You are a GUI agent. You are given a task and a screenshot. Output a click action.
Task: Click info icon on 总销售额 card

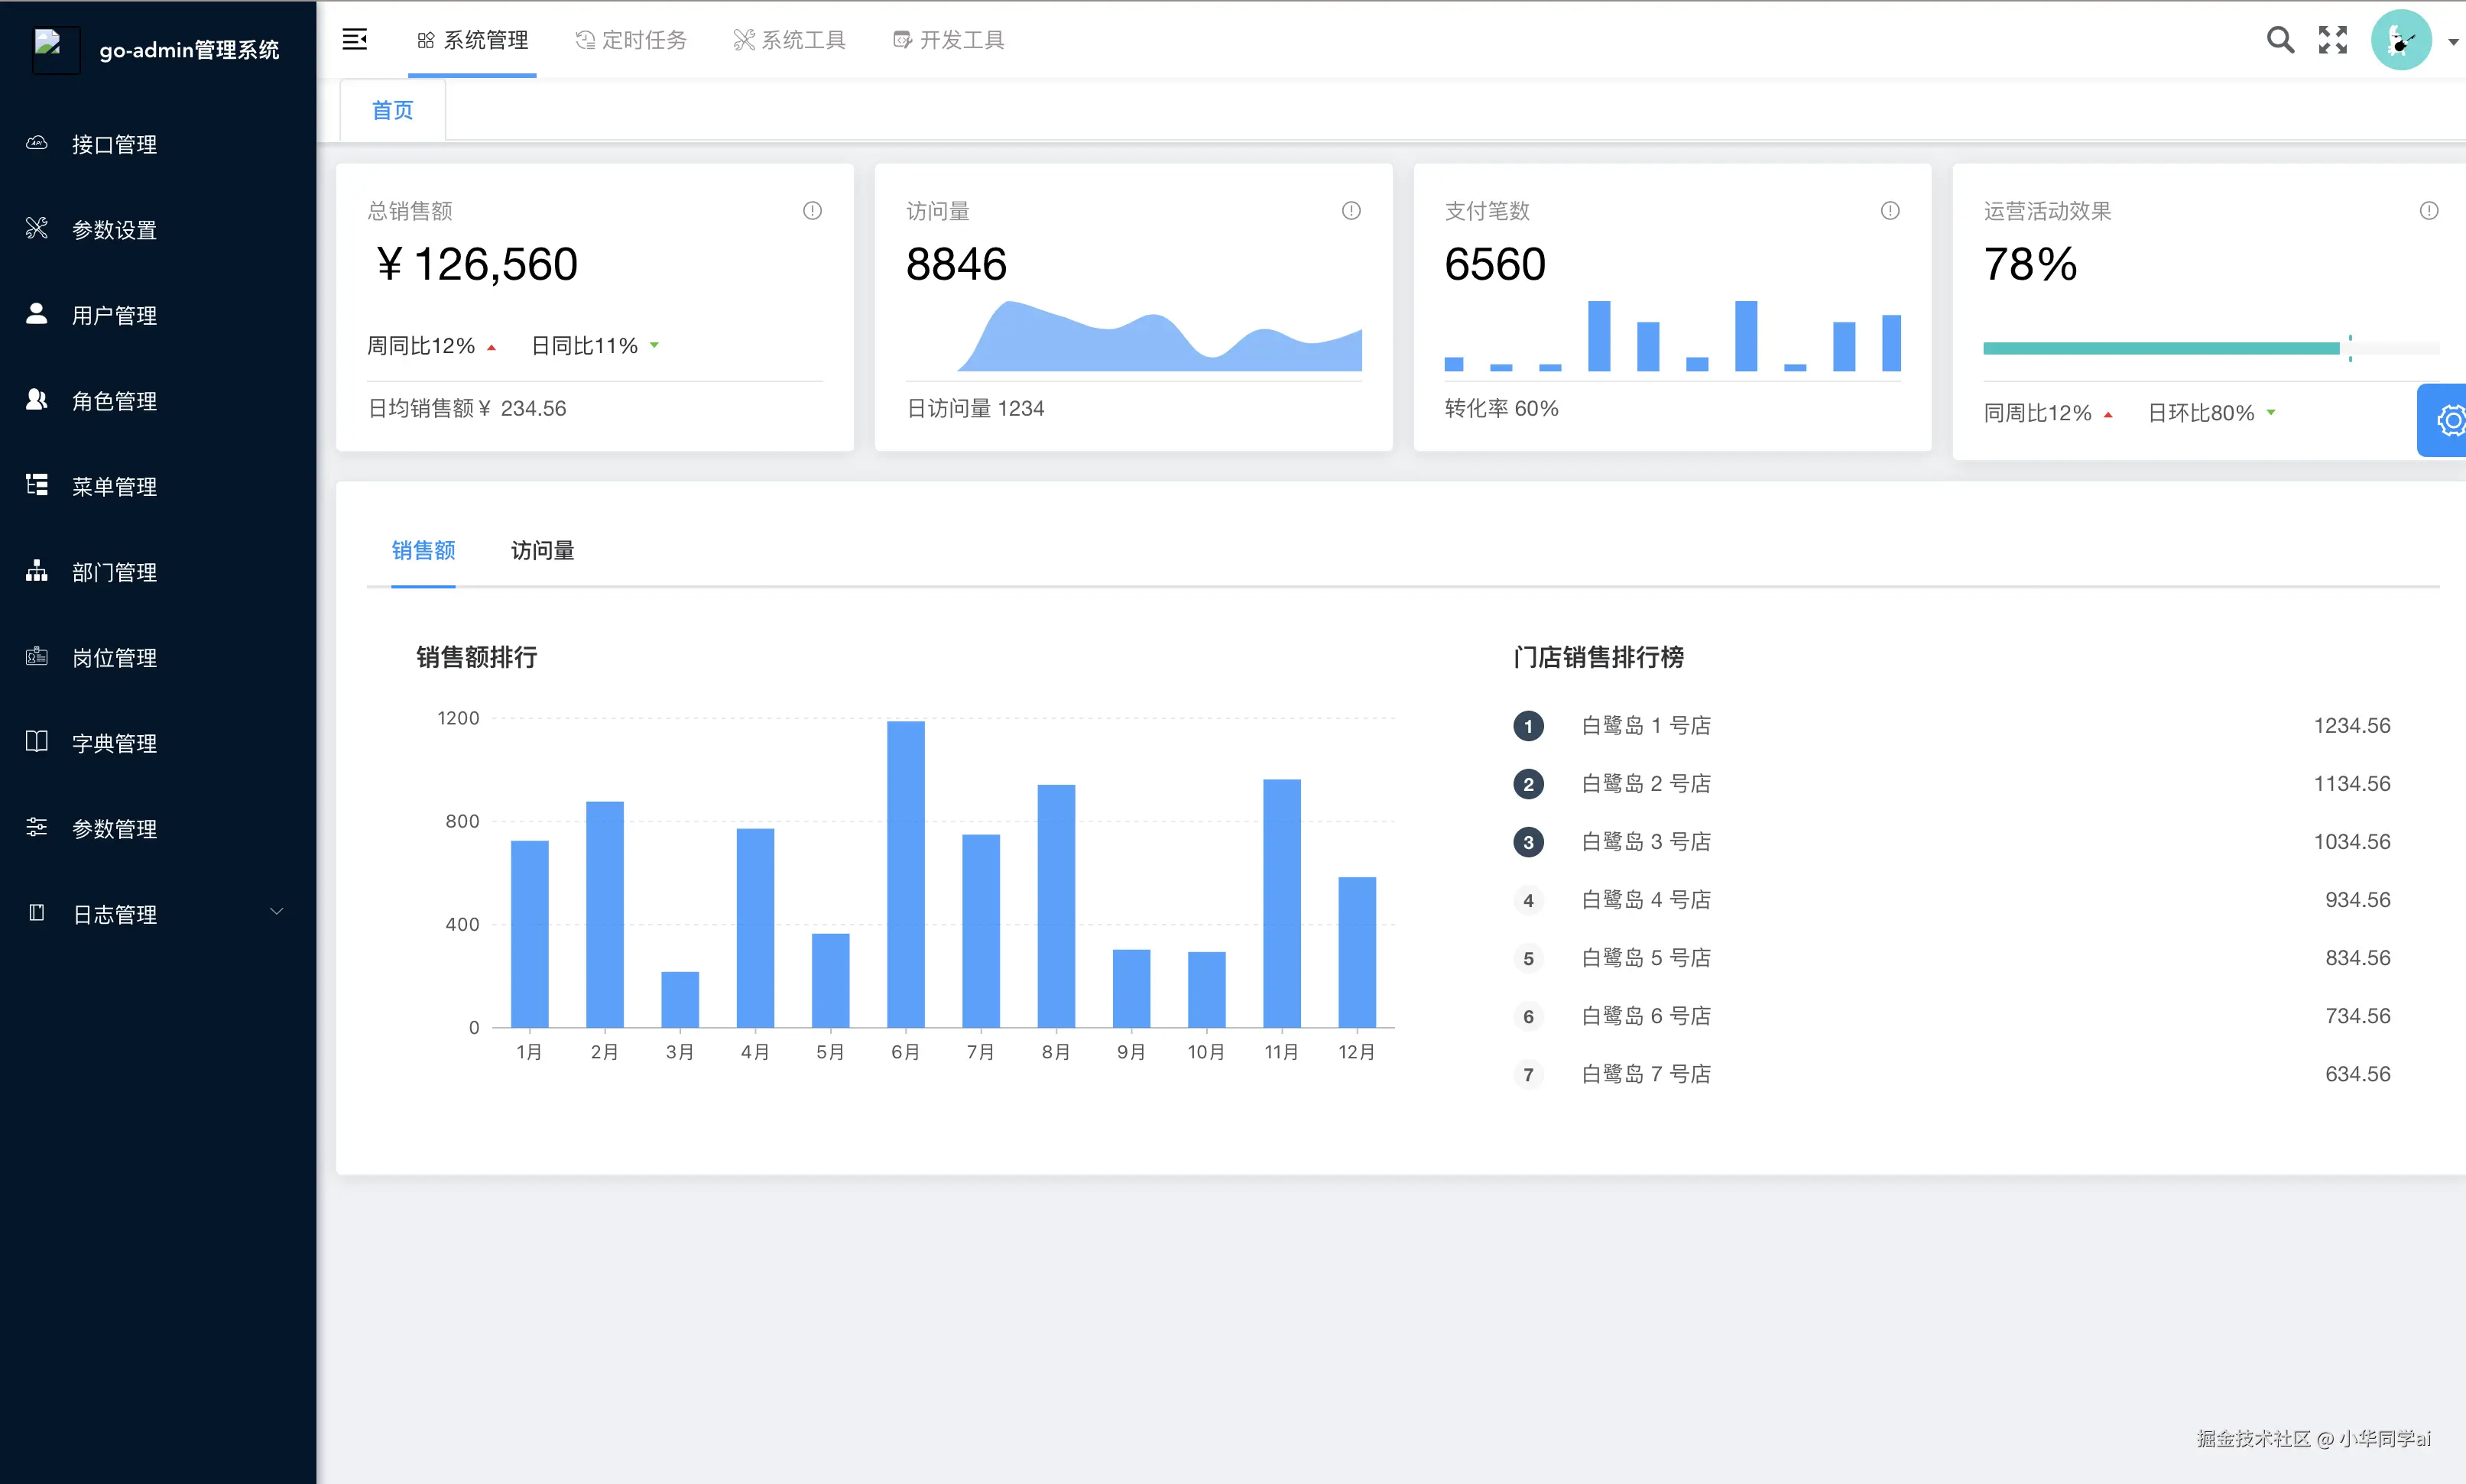coord(812,211)
